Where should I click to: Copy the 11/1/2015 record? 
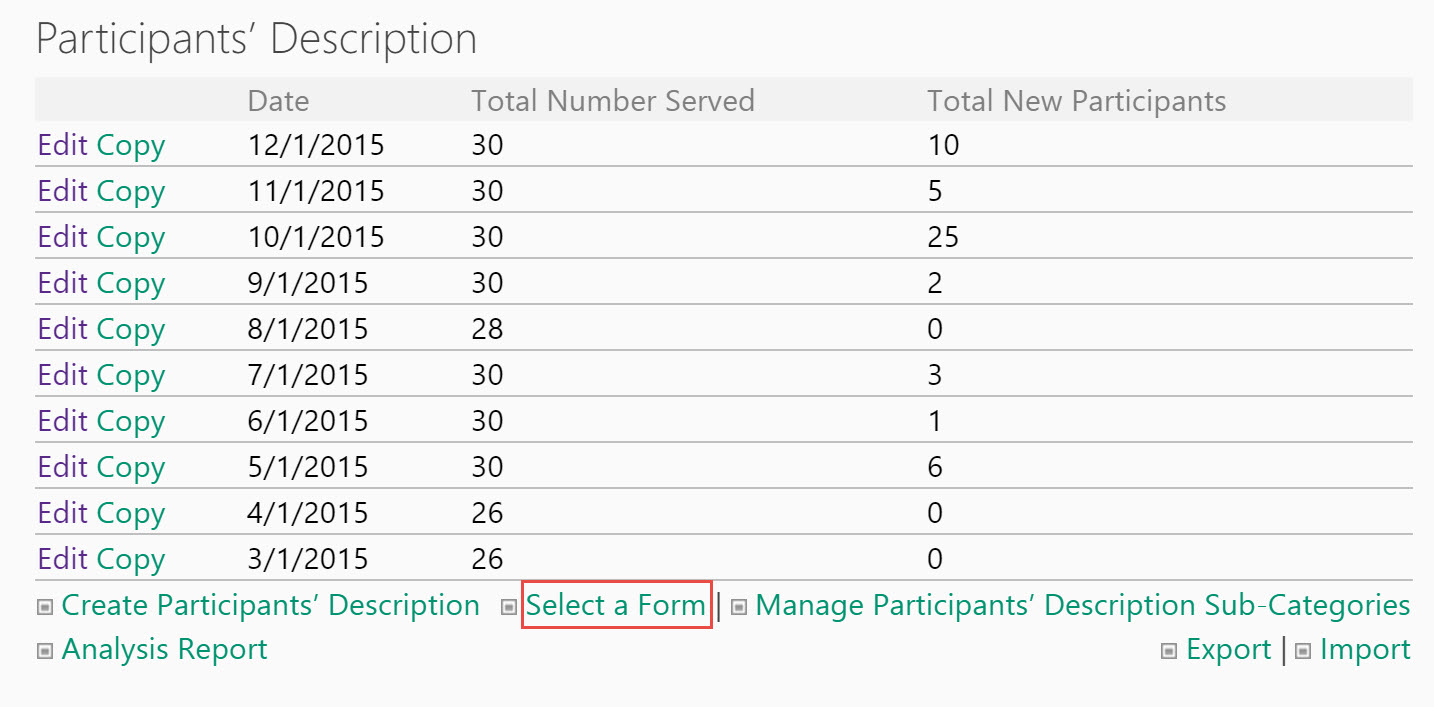tap(130, 191)
